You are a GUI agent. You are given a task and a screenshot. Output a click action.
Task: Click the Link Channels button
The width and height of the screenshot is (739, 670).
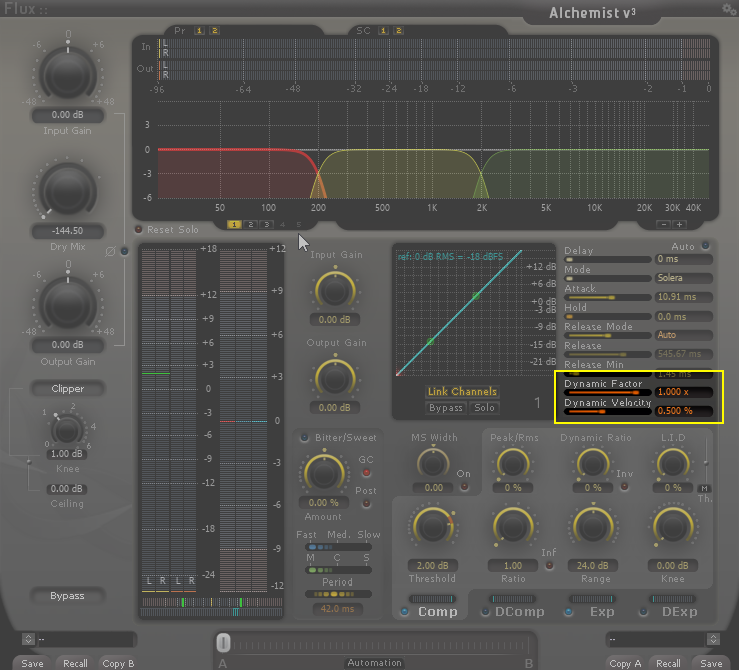461,392
